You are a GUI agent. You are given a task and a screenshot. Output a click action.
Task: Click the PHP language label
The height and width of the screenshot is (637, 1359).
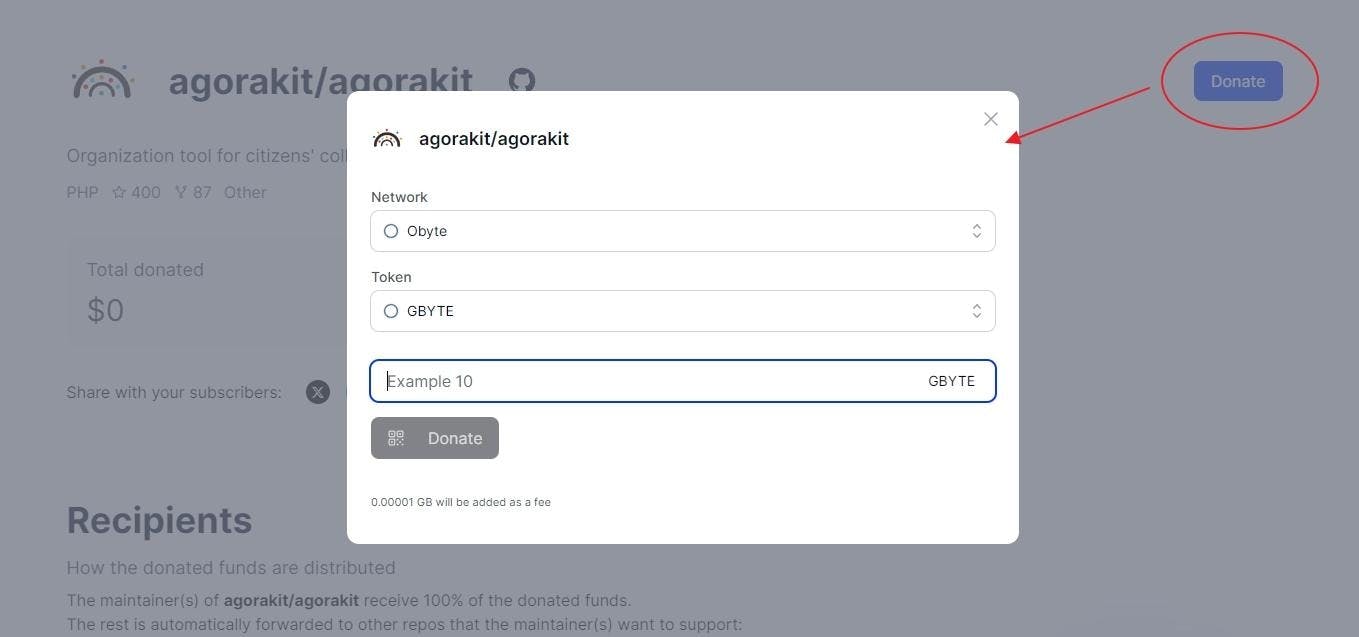click(82, 192)
